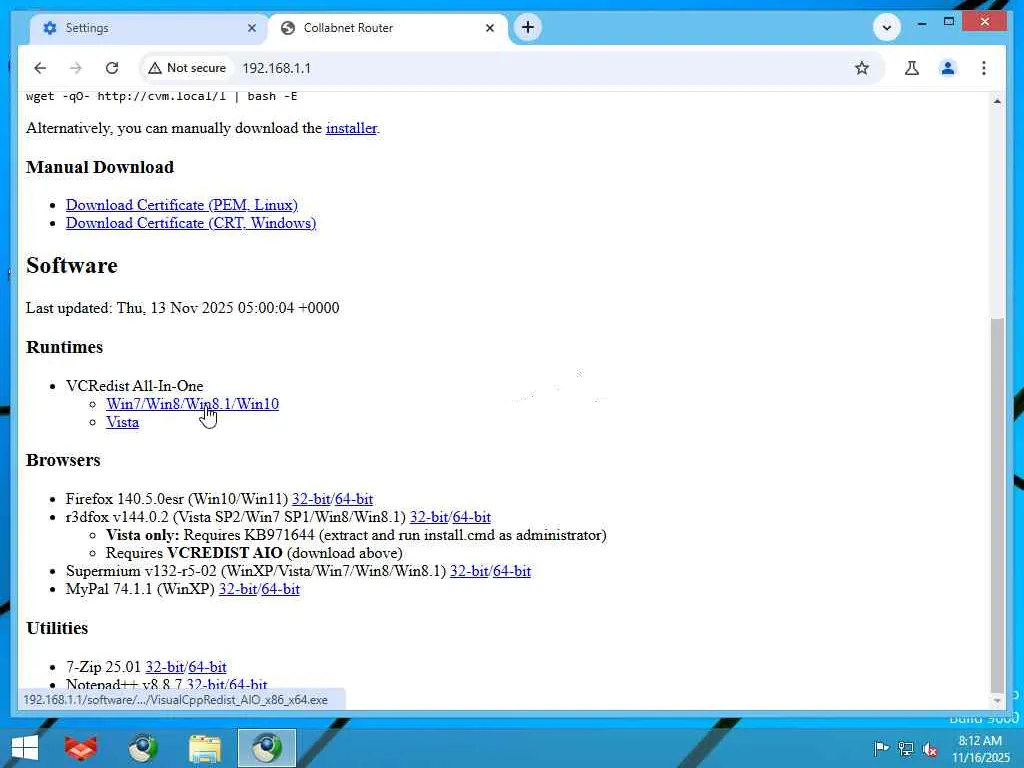
Task: Switch to the Settings tab
Action: click(x=149, y=28)
